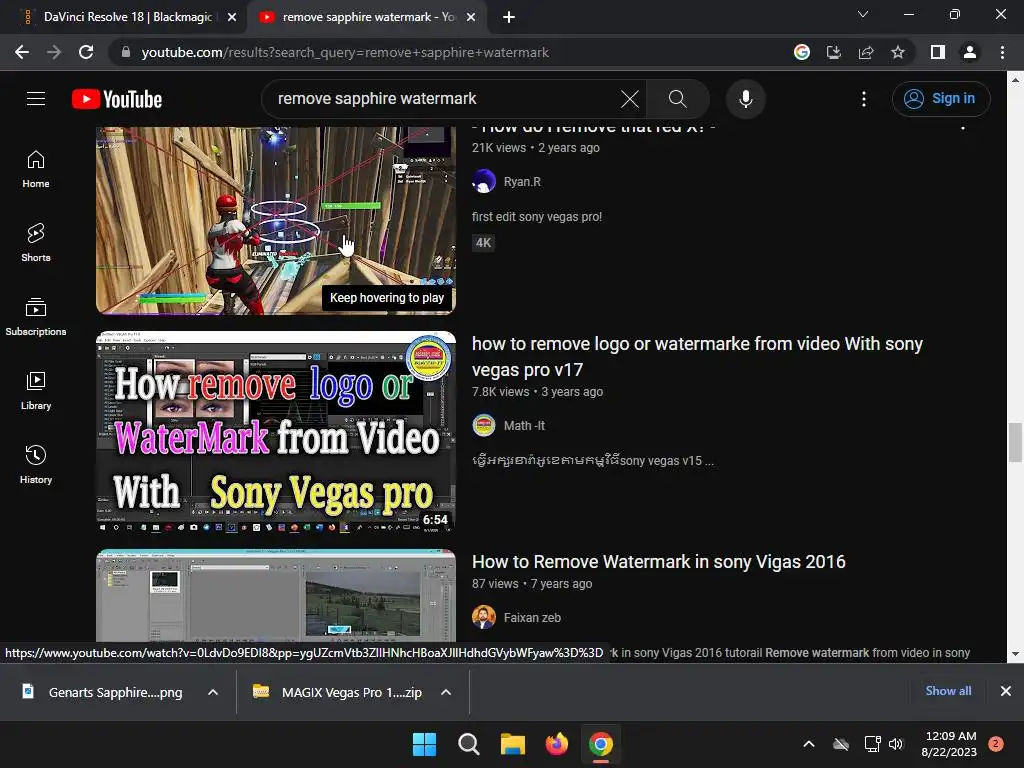Open the Home sidebar item
The image size is (1024, 768).
(x=36, y=169)
